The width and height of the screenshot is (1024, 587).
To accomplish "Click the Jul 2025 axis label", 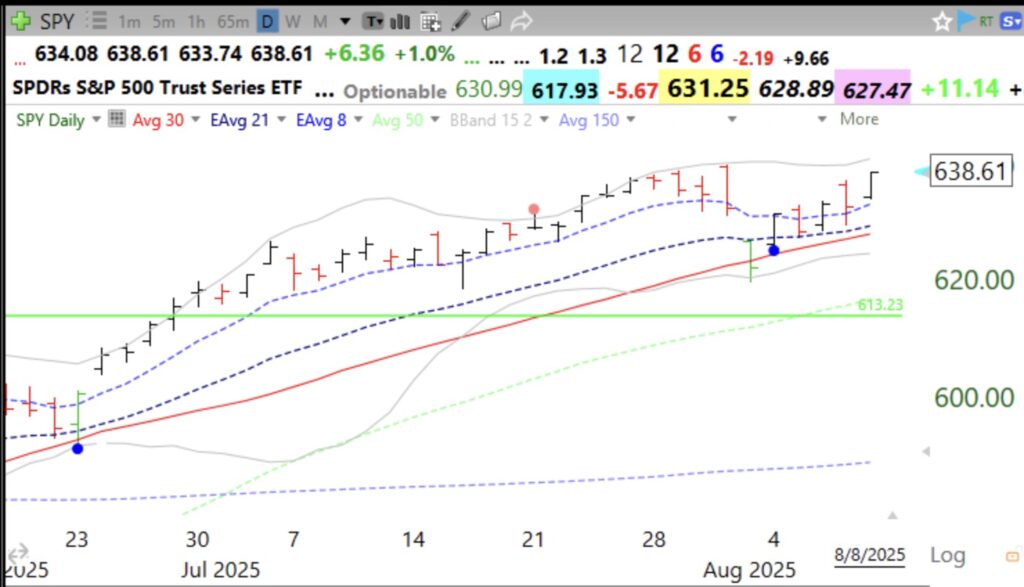I will [x=220, y=569].
